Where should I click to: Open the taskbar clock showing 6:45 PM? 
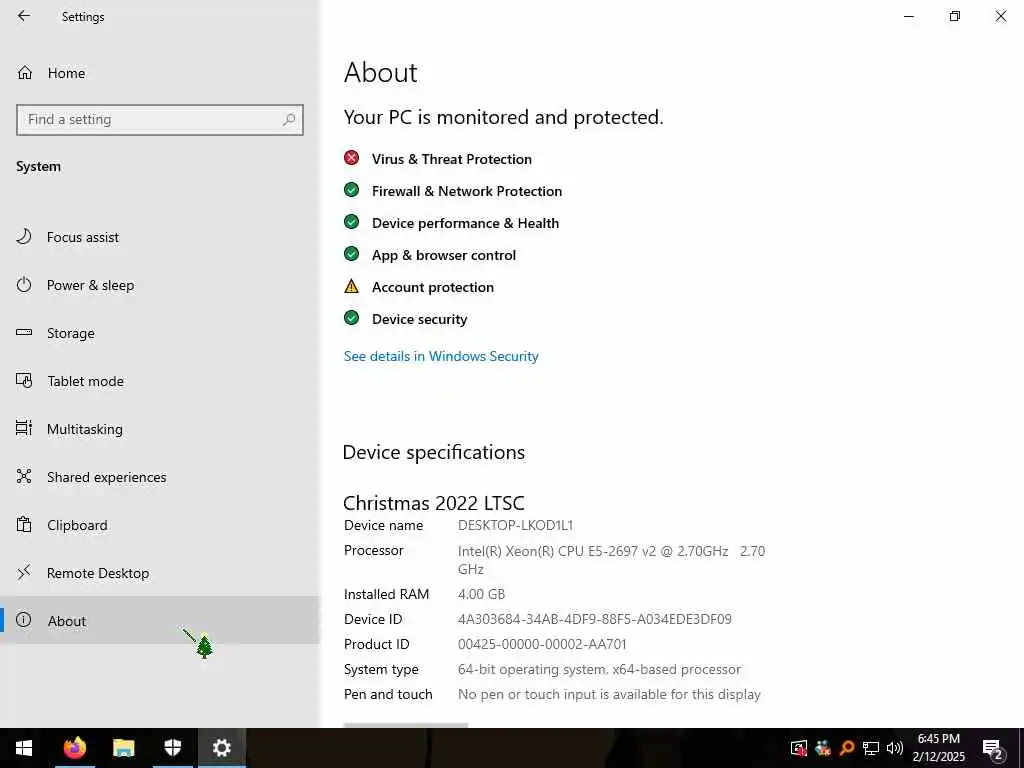click(938, 748)
